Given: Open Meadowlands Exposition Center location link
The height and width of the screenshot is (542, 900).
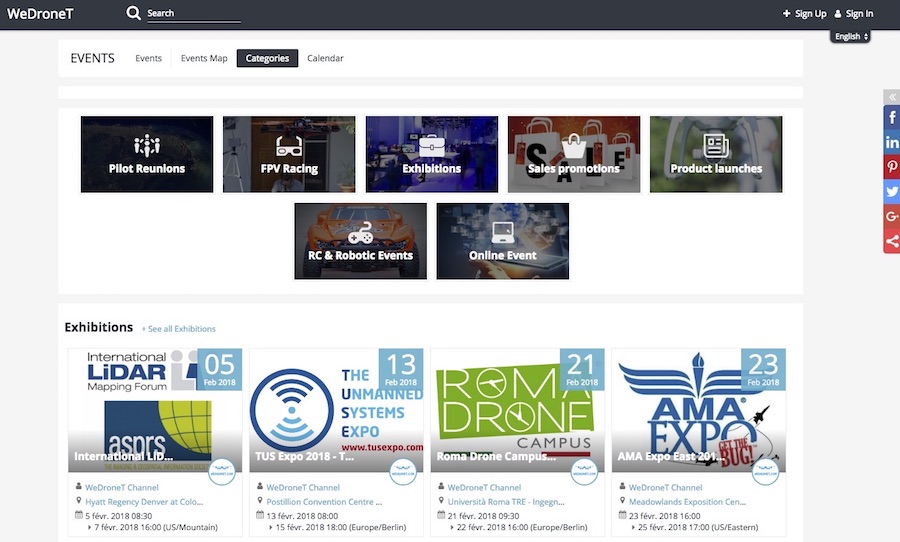Looking at the screenshot, I should point(688,502).
